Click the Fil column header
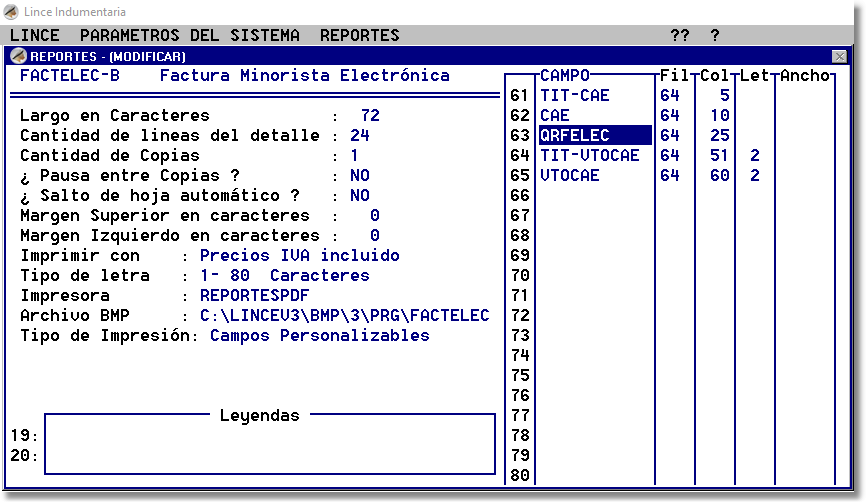Screen dimensions: 866x504 tap(674, 76)
